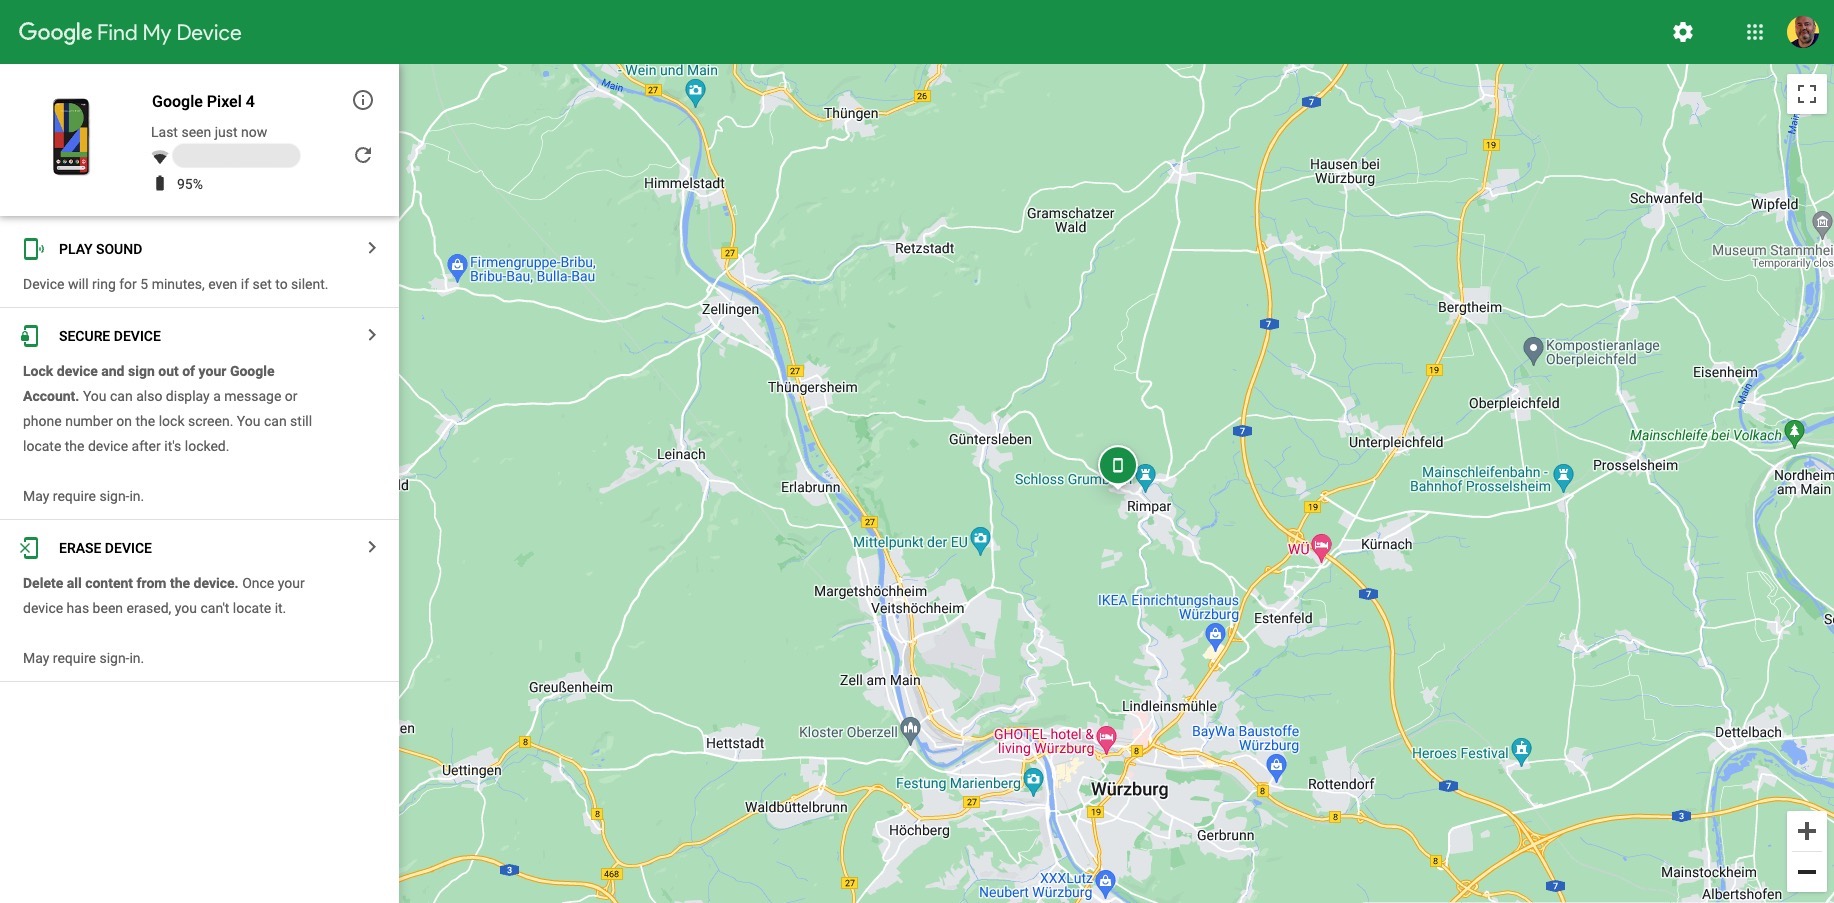Open the settings gear icon
Image resolution: width=1834 pixels, height=903 pixels.
point(1683,32)
